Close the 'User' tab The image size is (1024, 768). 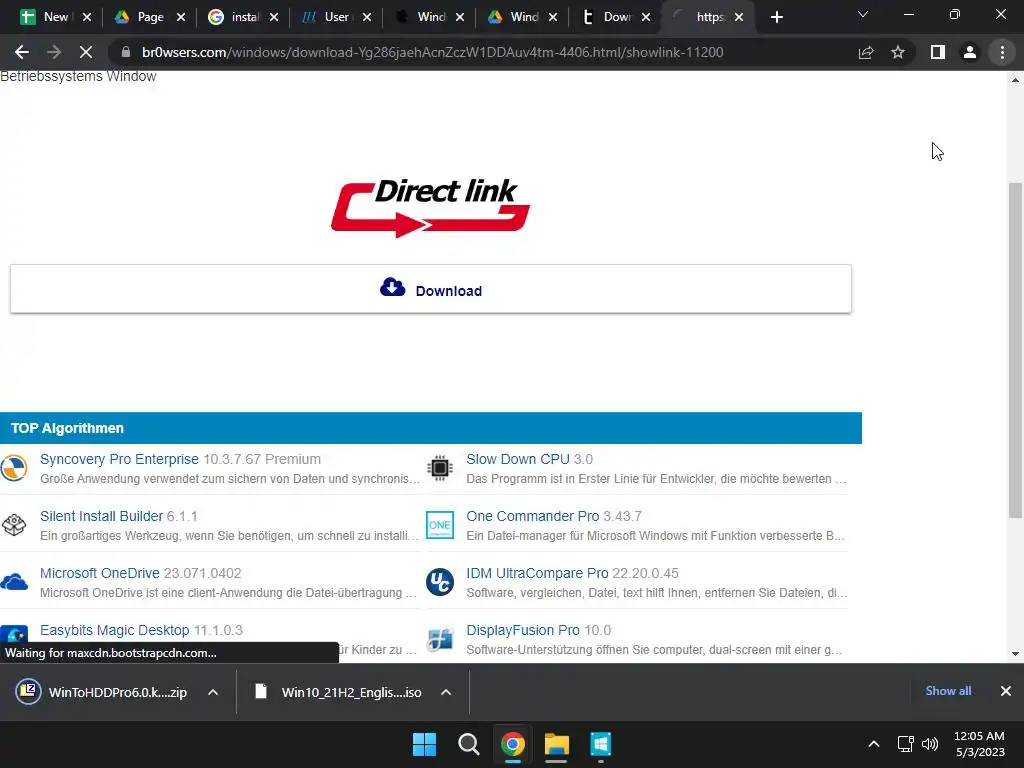(367, 17)
